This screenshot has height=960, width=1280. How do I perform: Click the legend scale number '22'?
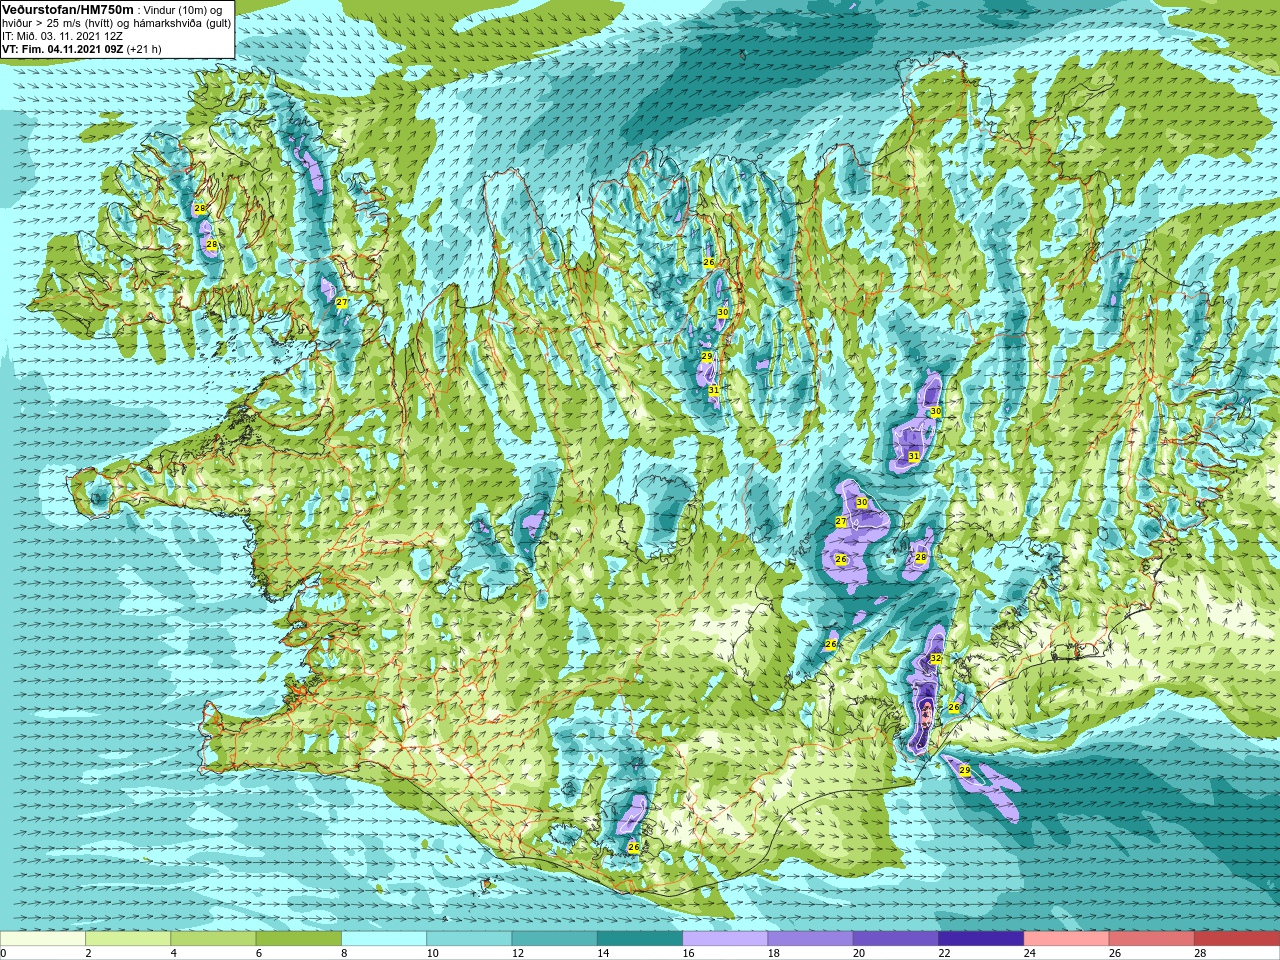tap(945, 953)
